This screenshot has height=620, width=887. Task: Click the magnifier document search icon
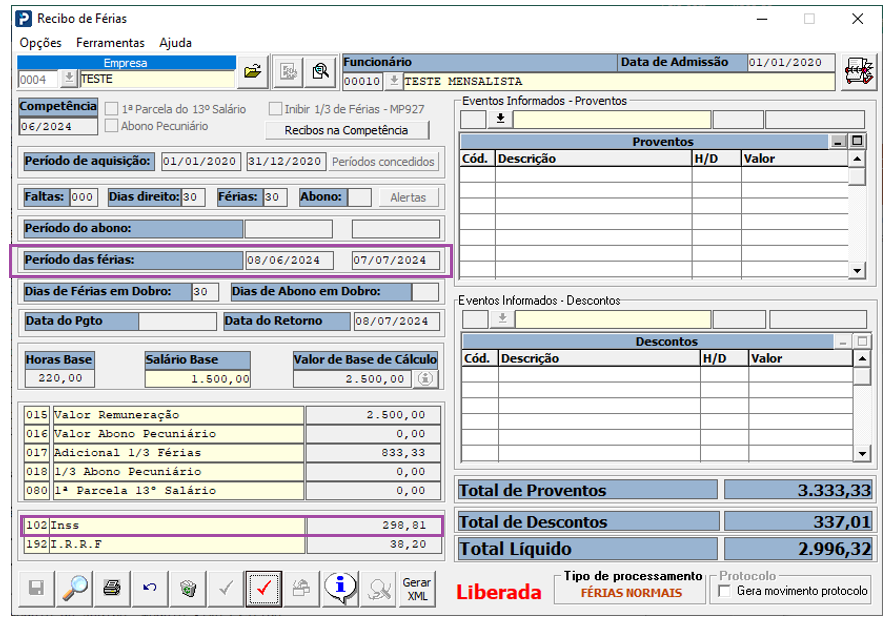[x=321, y=71]
